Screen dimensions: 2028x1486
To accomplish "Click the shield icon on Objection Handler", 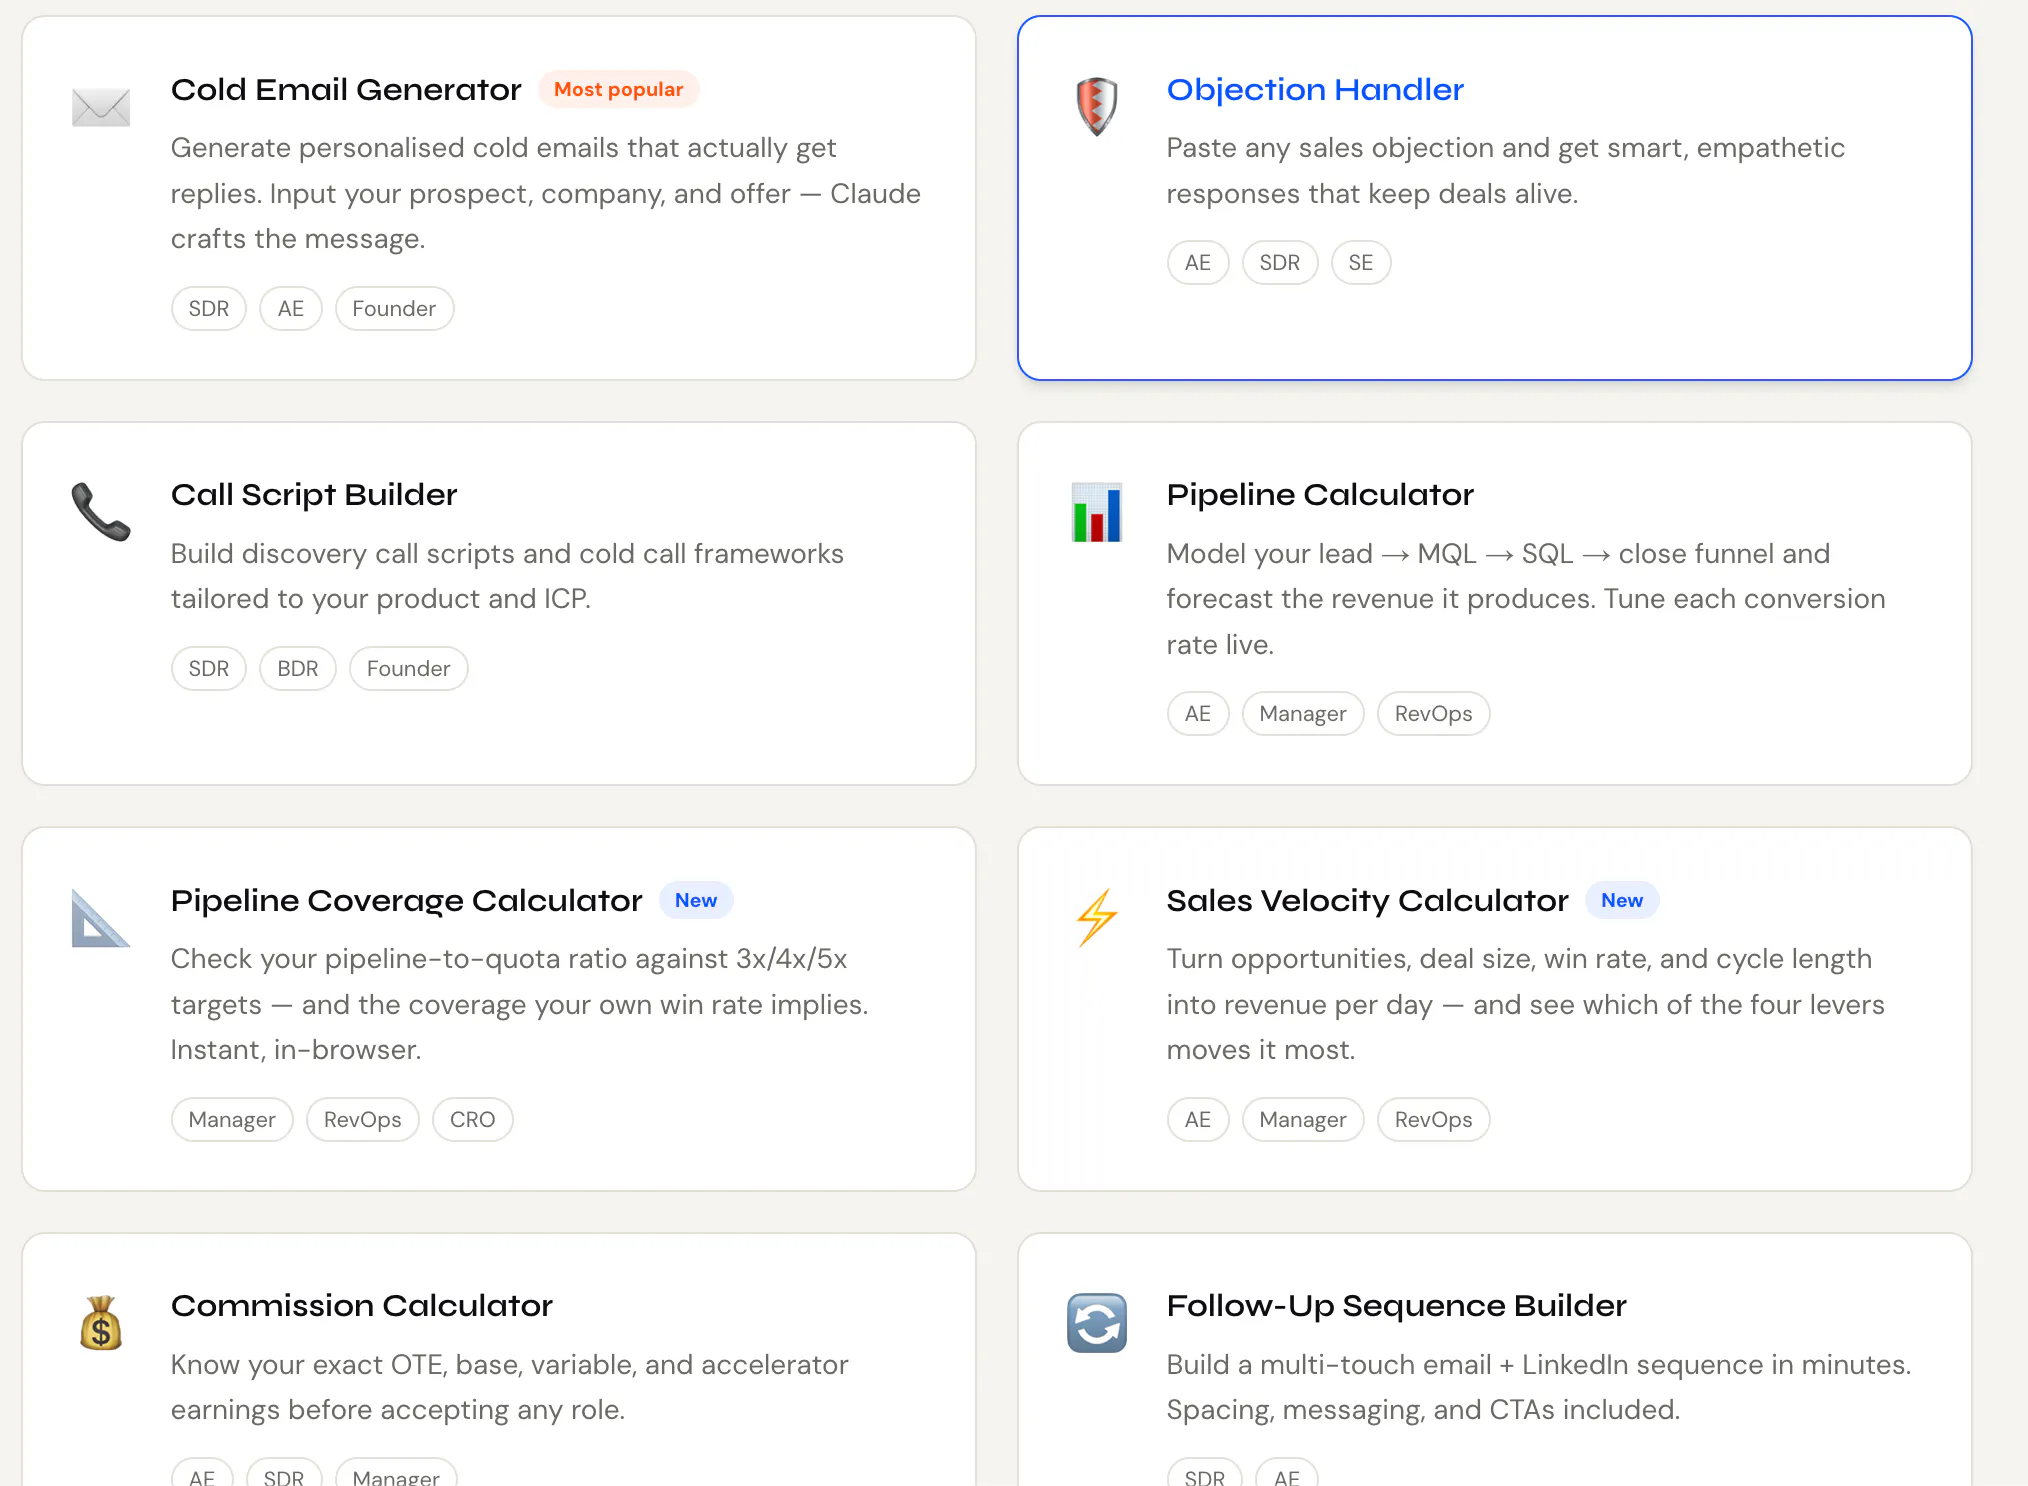I will [1096, 106].
